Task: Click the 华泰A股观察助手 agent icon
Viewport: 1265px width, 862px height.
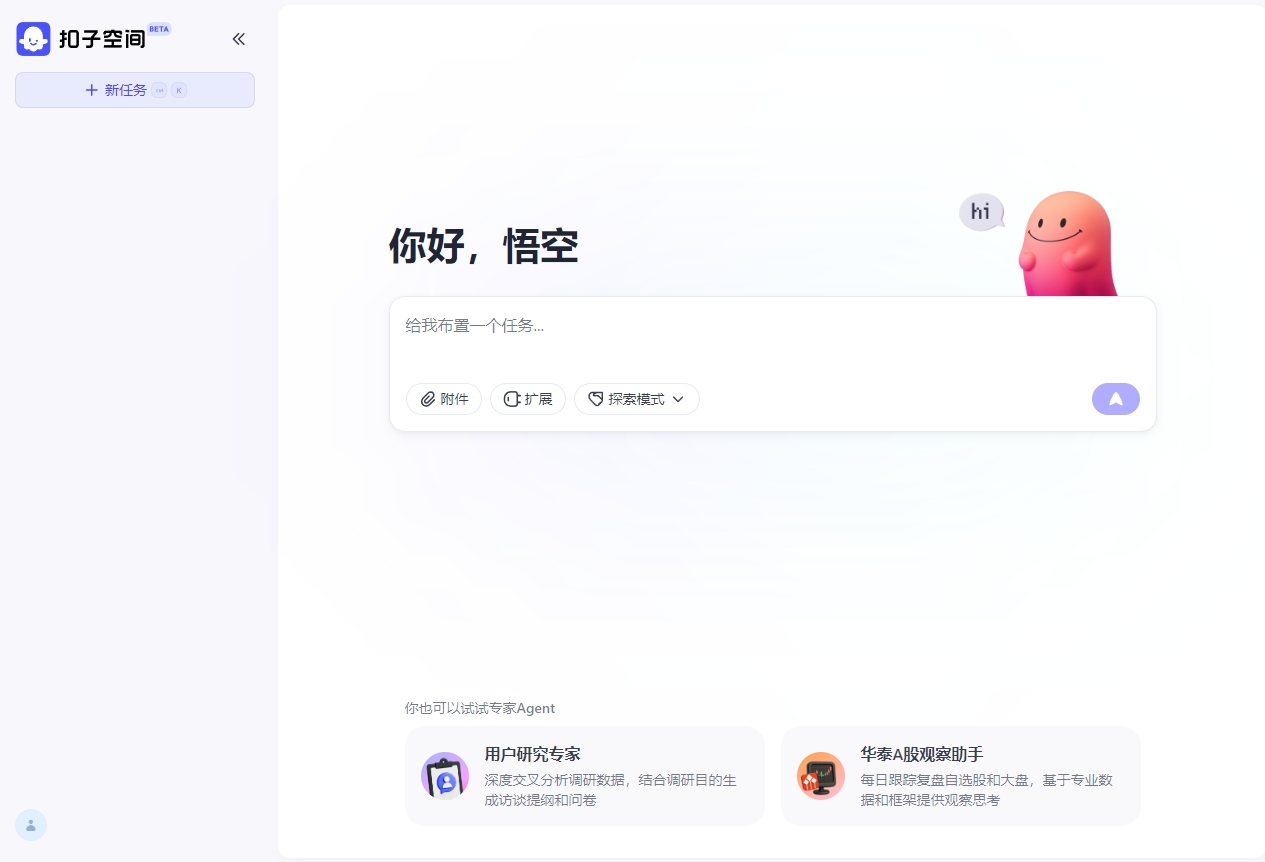Action: (x=820, y=776)
